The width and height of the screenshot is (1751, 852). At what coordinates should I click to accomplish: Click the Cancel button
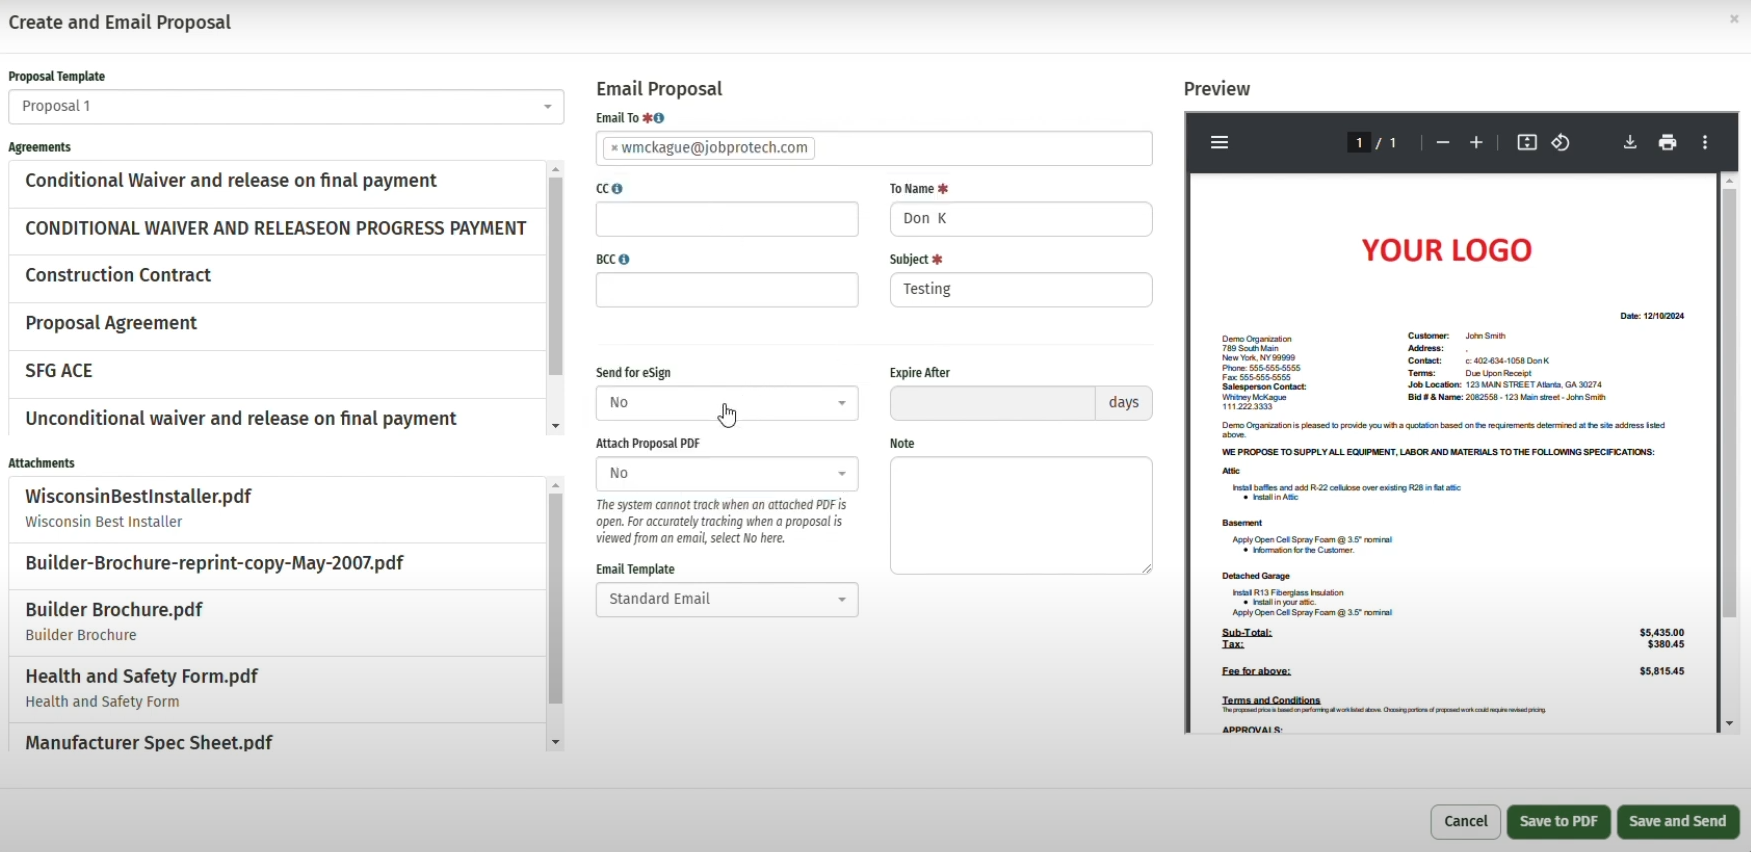tap(1465, 822)
